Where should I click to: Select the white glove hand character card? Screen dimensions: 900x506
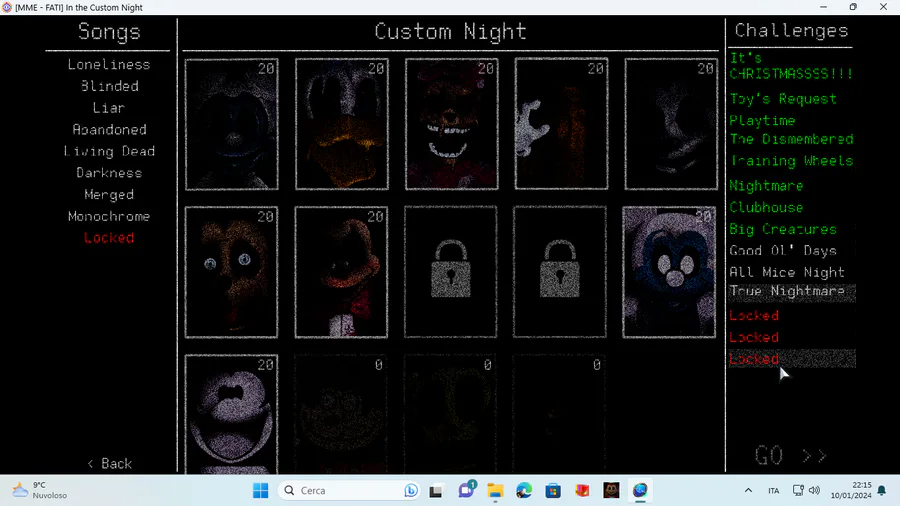tap(561, 124)
